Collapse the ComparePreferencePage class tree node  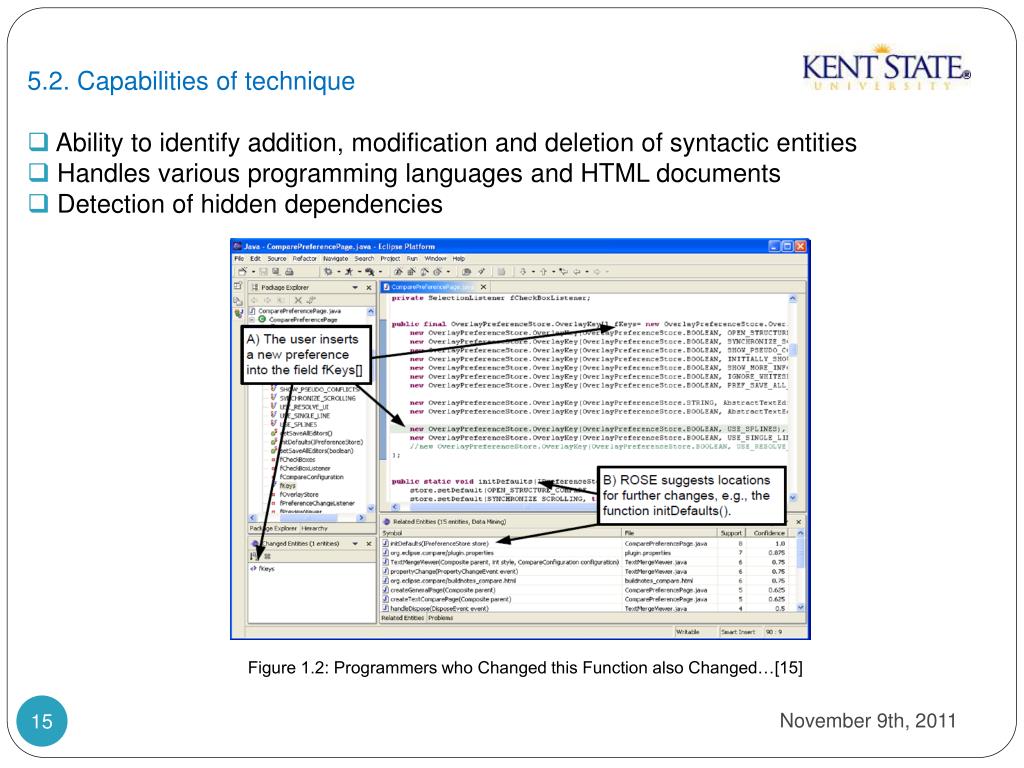tap(252, 320)
